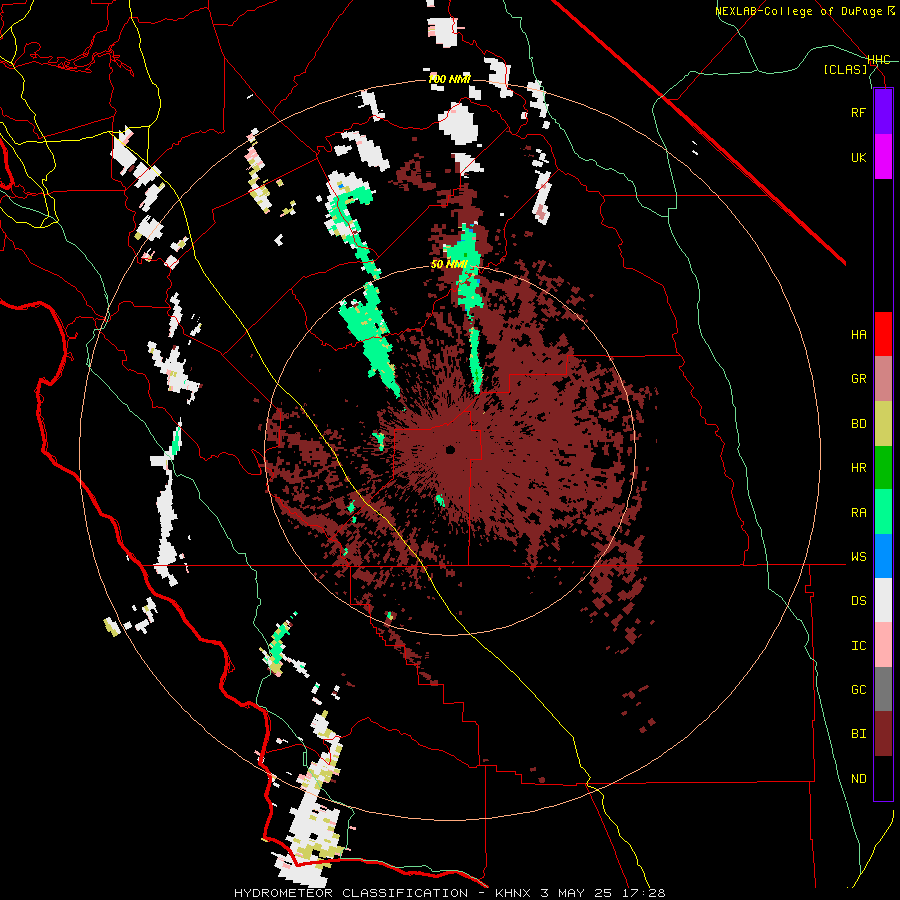Click the WS legend label
900x900 pixels.
[x=858, y=556]
